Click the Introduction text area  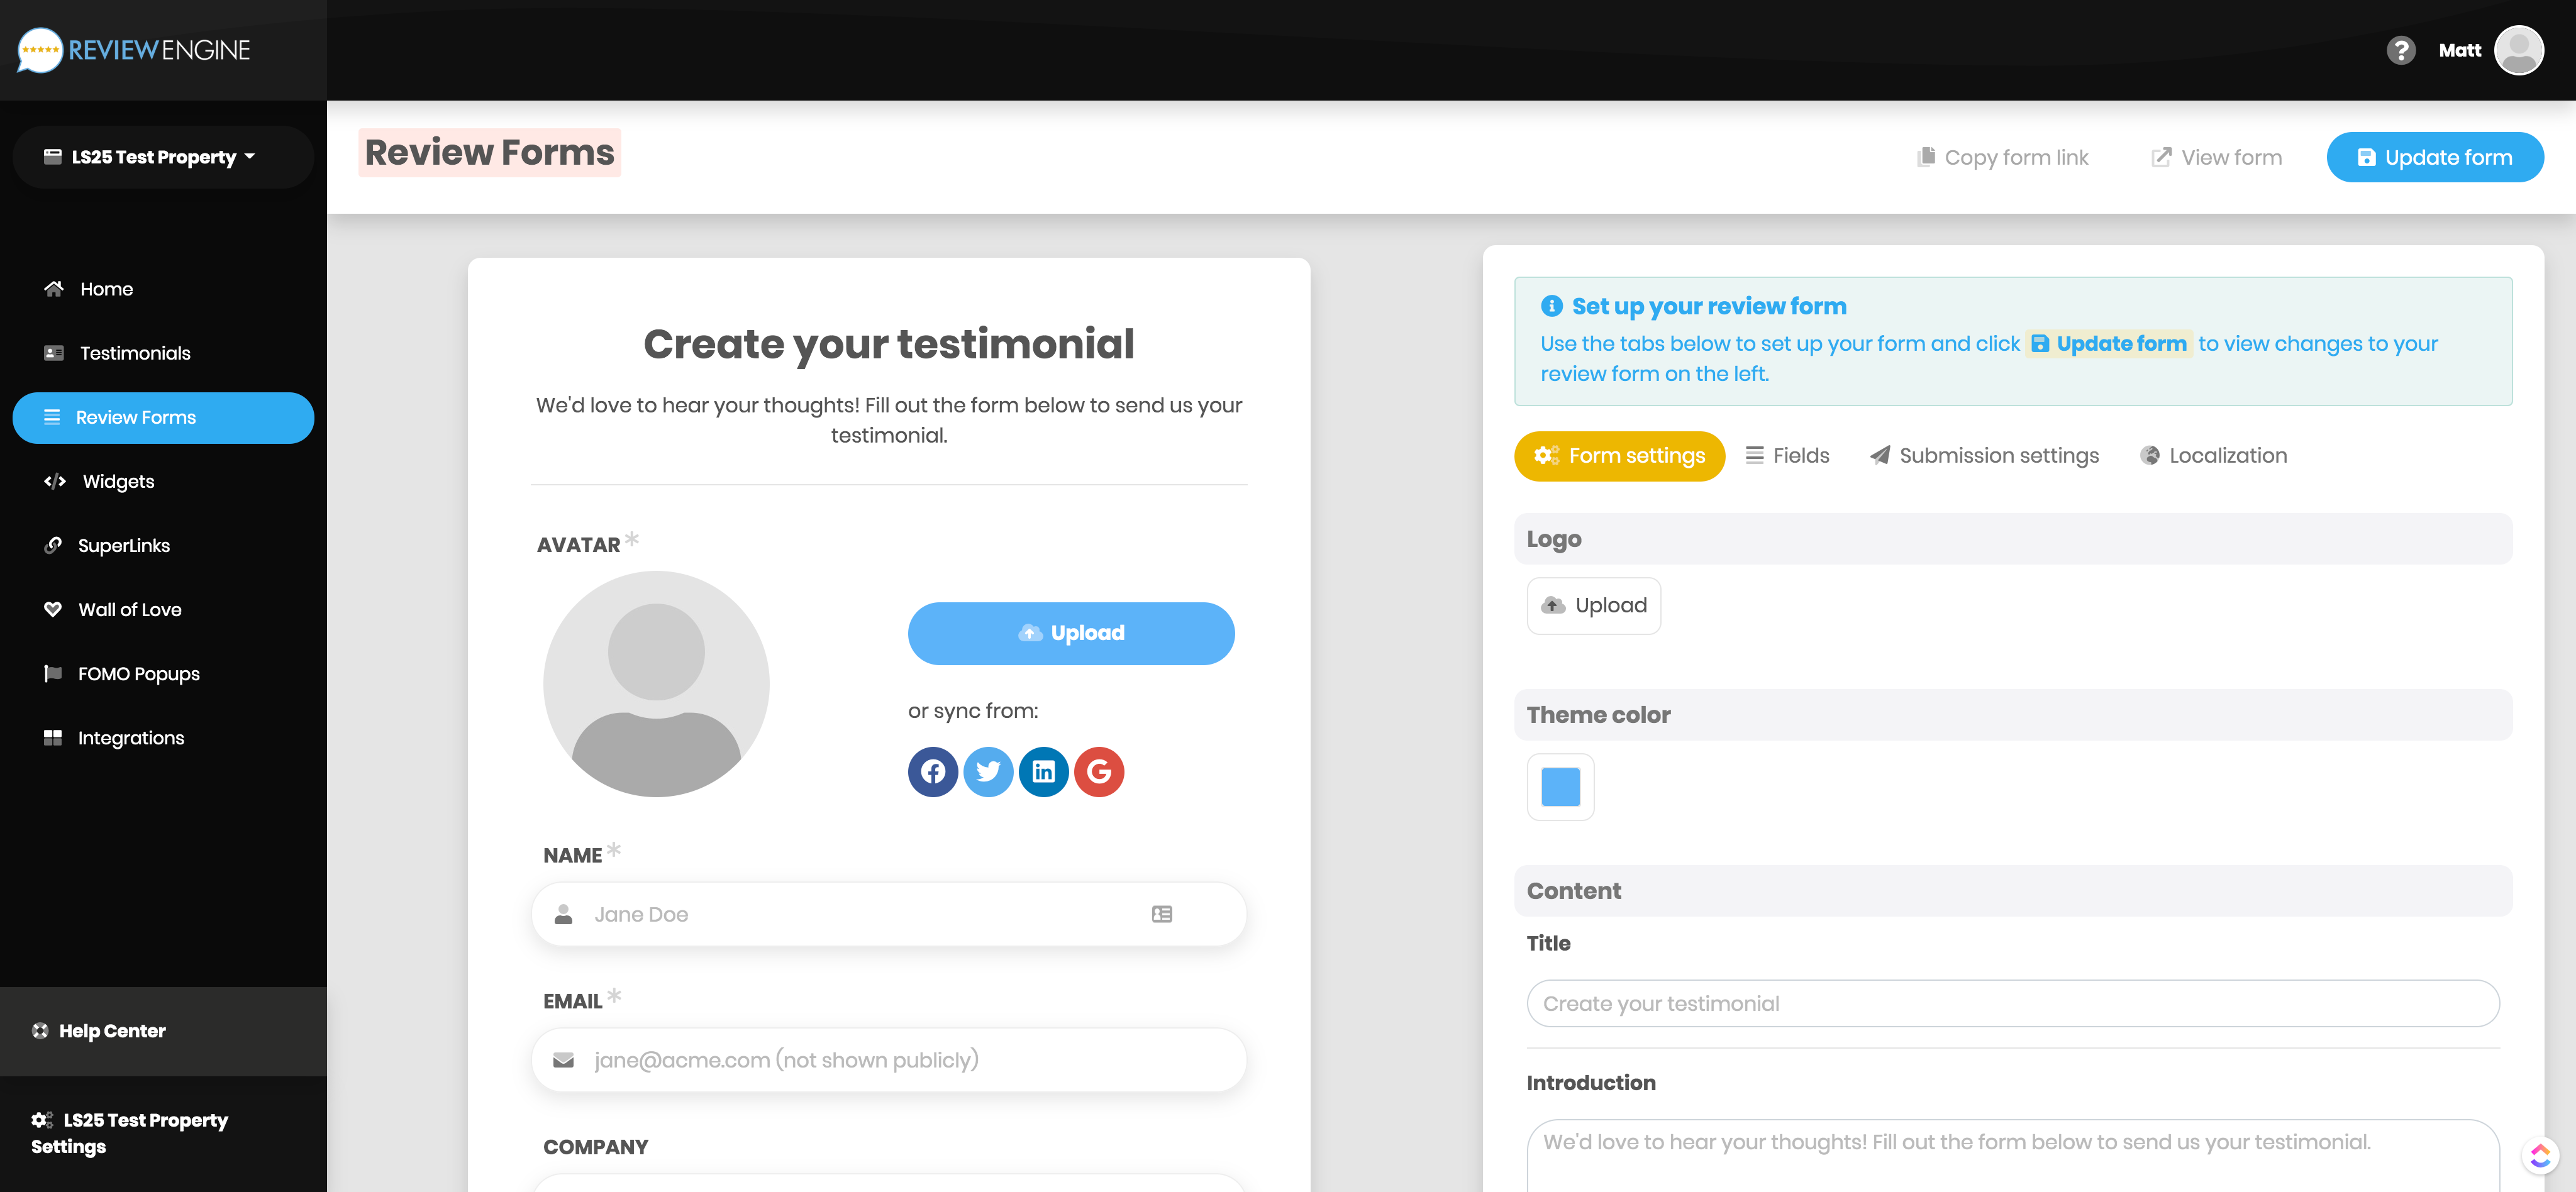(x=2012, y=1156)
